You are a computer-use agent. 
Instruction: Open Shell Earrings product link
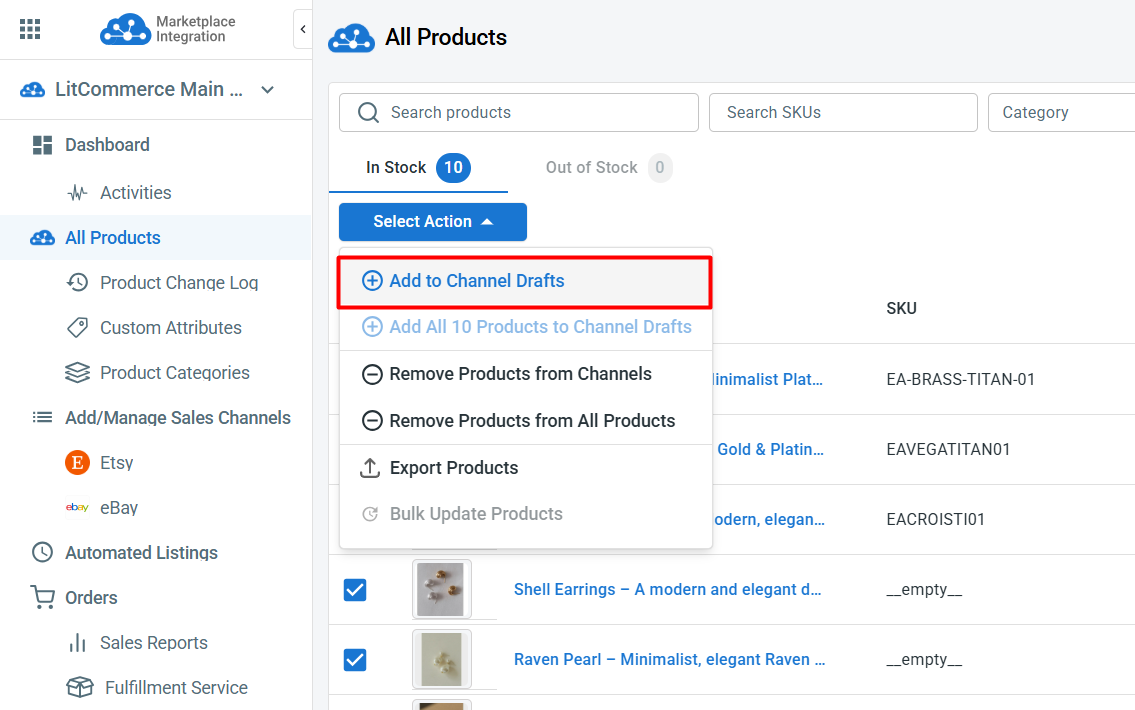point(667,589)
